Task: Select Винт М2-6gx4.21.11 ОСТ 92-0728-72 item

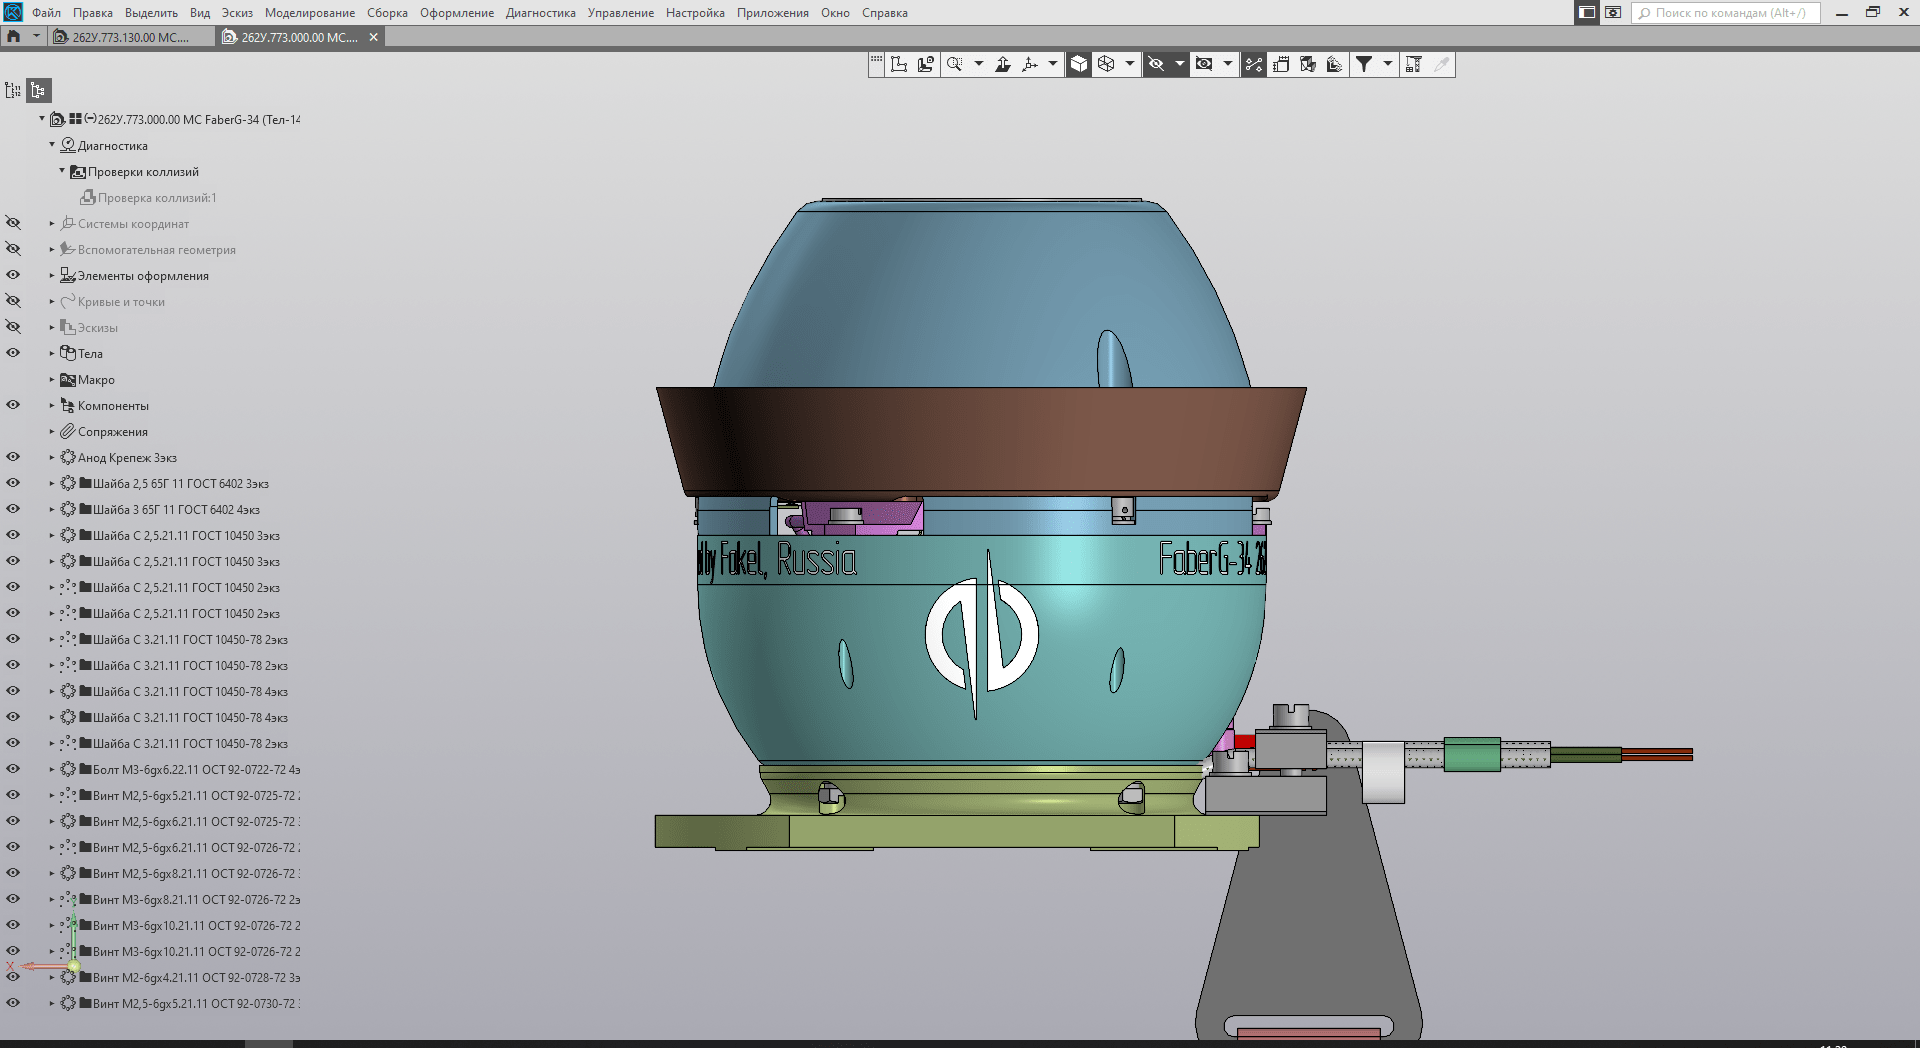Action: [196, 977]
